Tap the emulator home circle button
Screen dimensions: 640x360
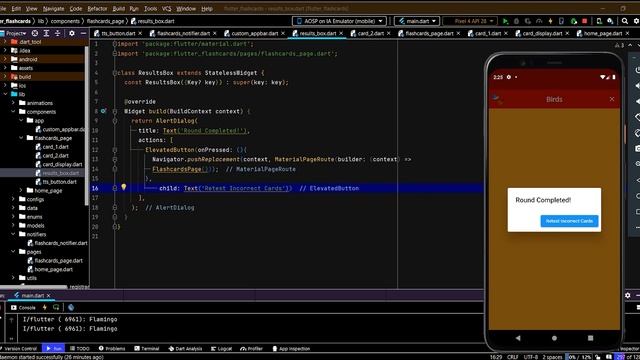pos(554,338)
